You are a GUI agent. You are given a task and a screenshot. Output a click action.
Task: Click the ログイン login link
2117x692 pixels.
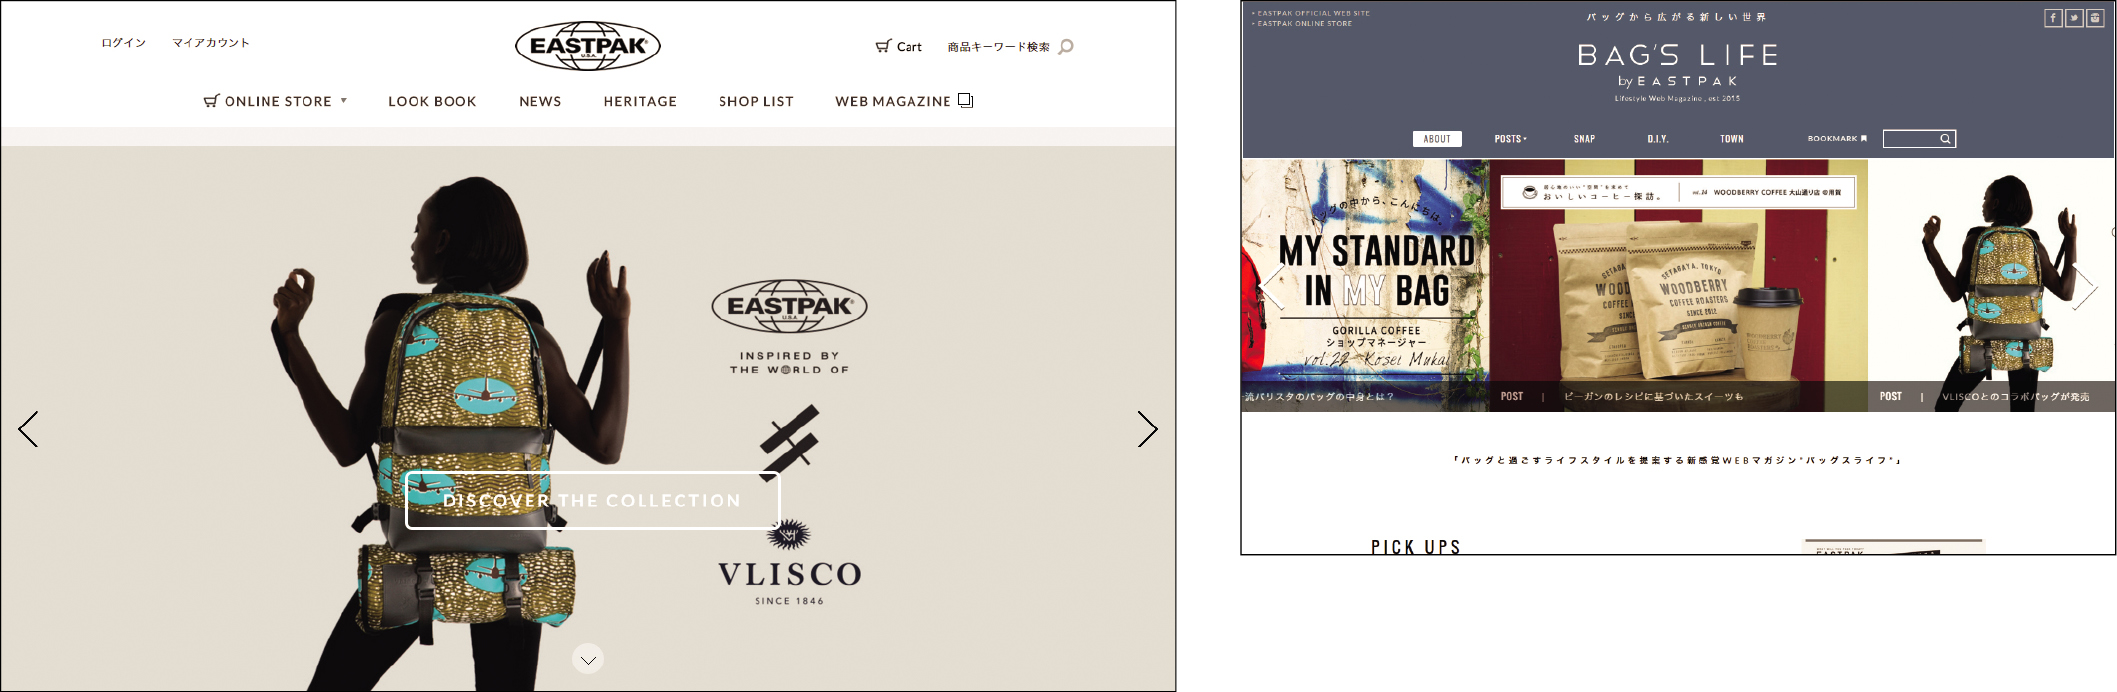point(123,43)
